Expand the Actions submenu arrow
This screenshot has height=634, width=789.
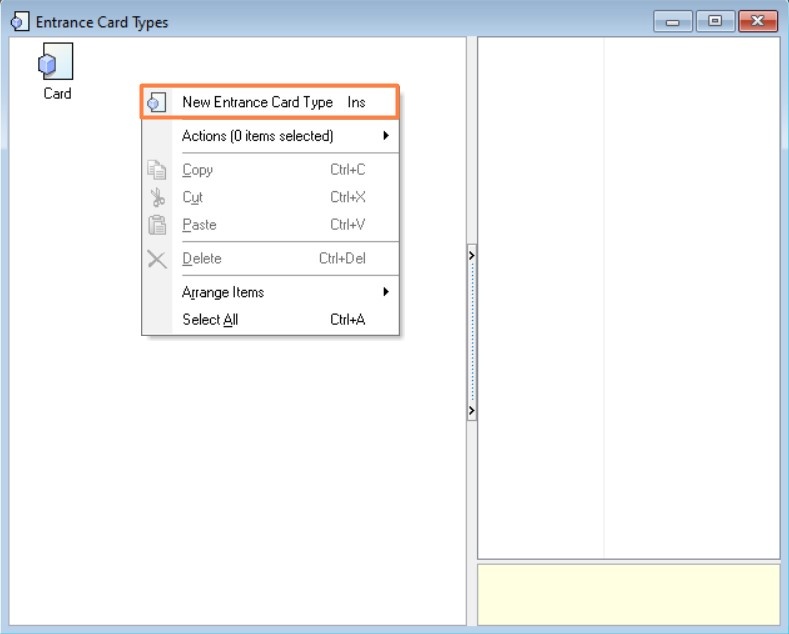point(386,136)
